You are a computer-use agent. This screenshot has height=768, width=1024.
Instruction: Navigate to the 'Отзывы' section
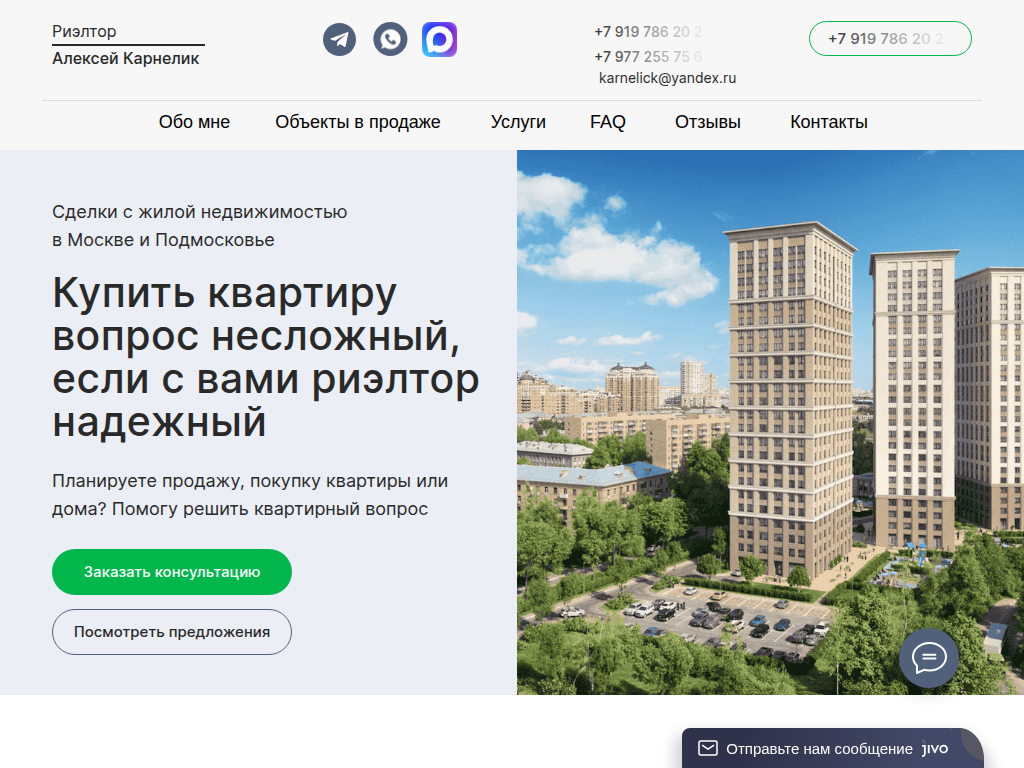707,122
